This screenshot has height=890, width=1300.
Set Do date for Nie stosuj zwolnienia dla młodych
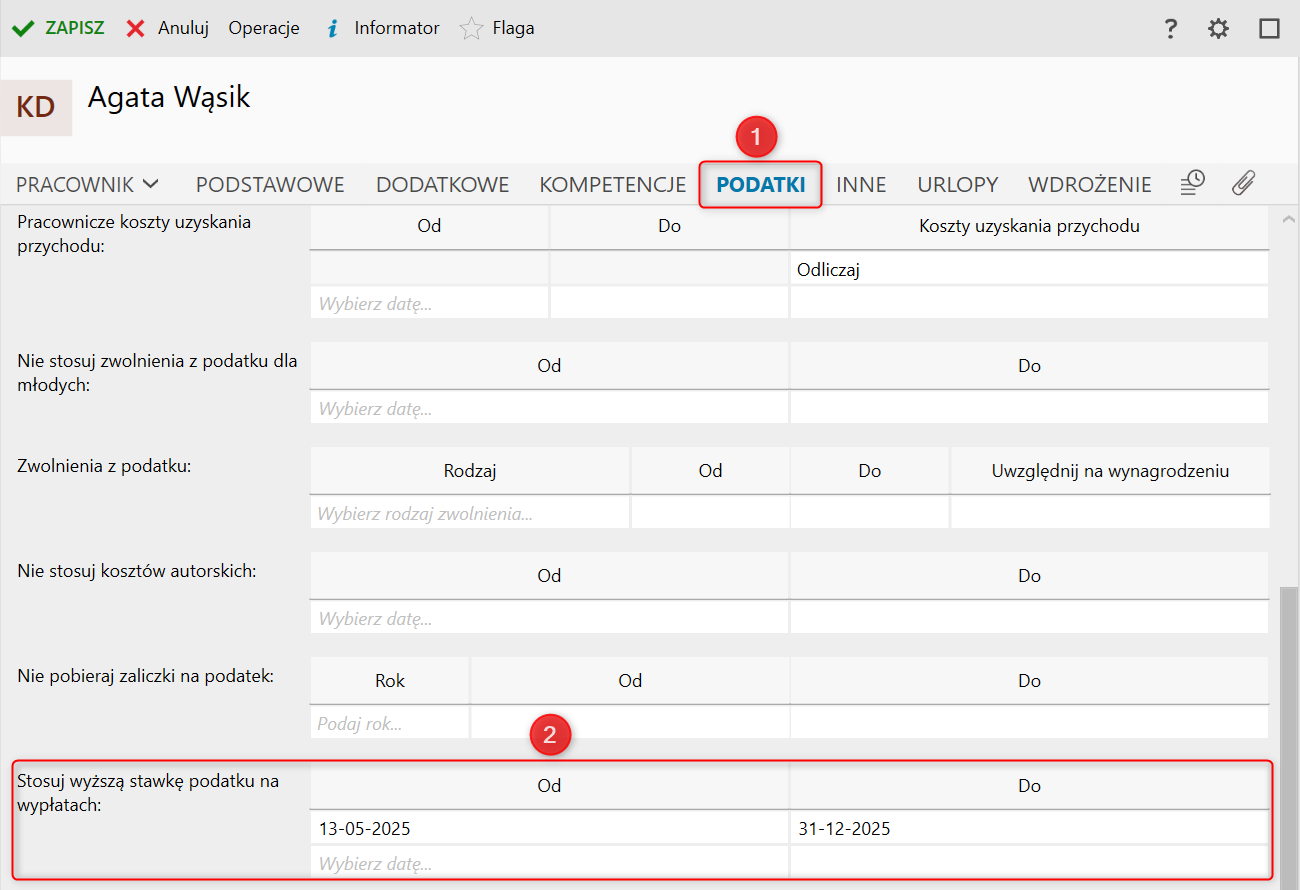(1029, 408)
